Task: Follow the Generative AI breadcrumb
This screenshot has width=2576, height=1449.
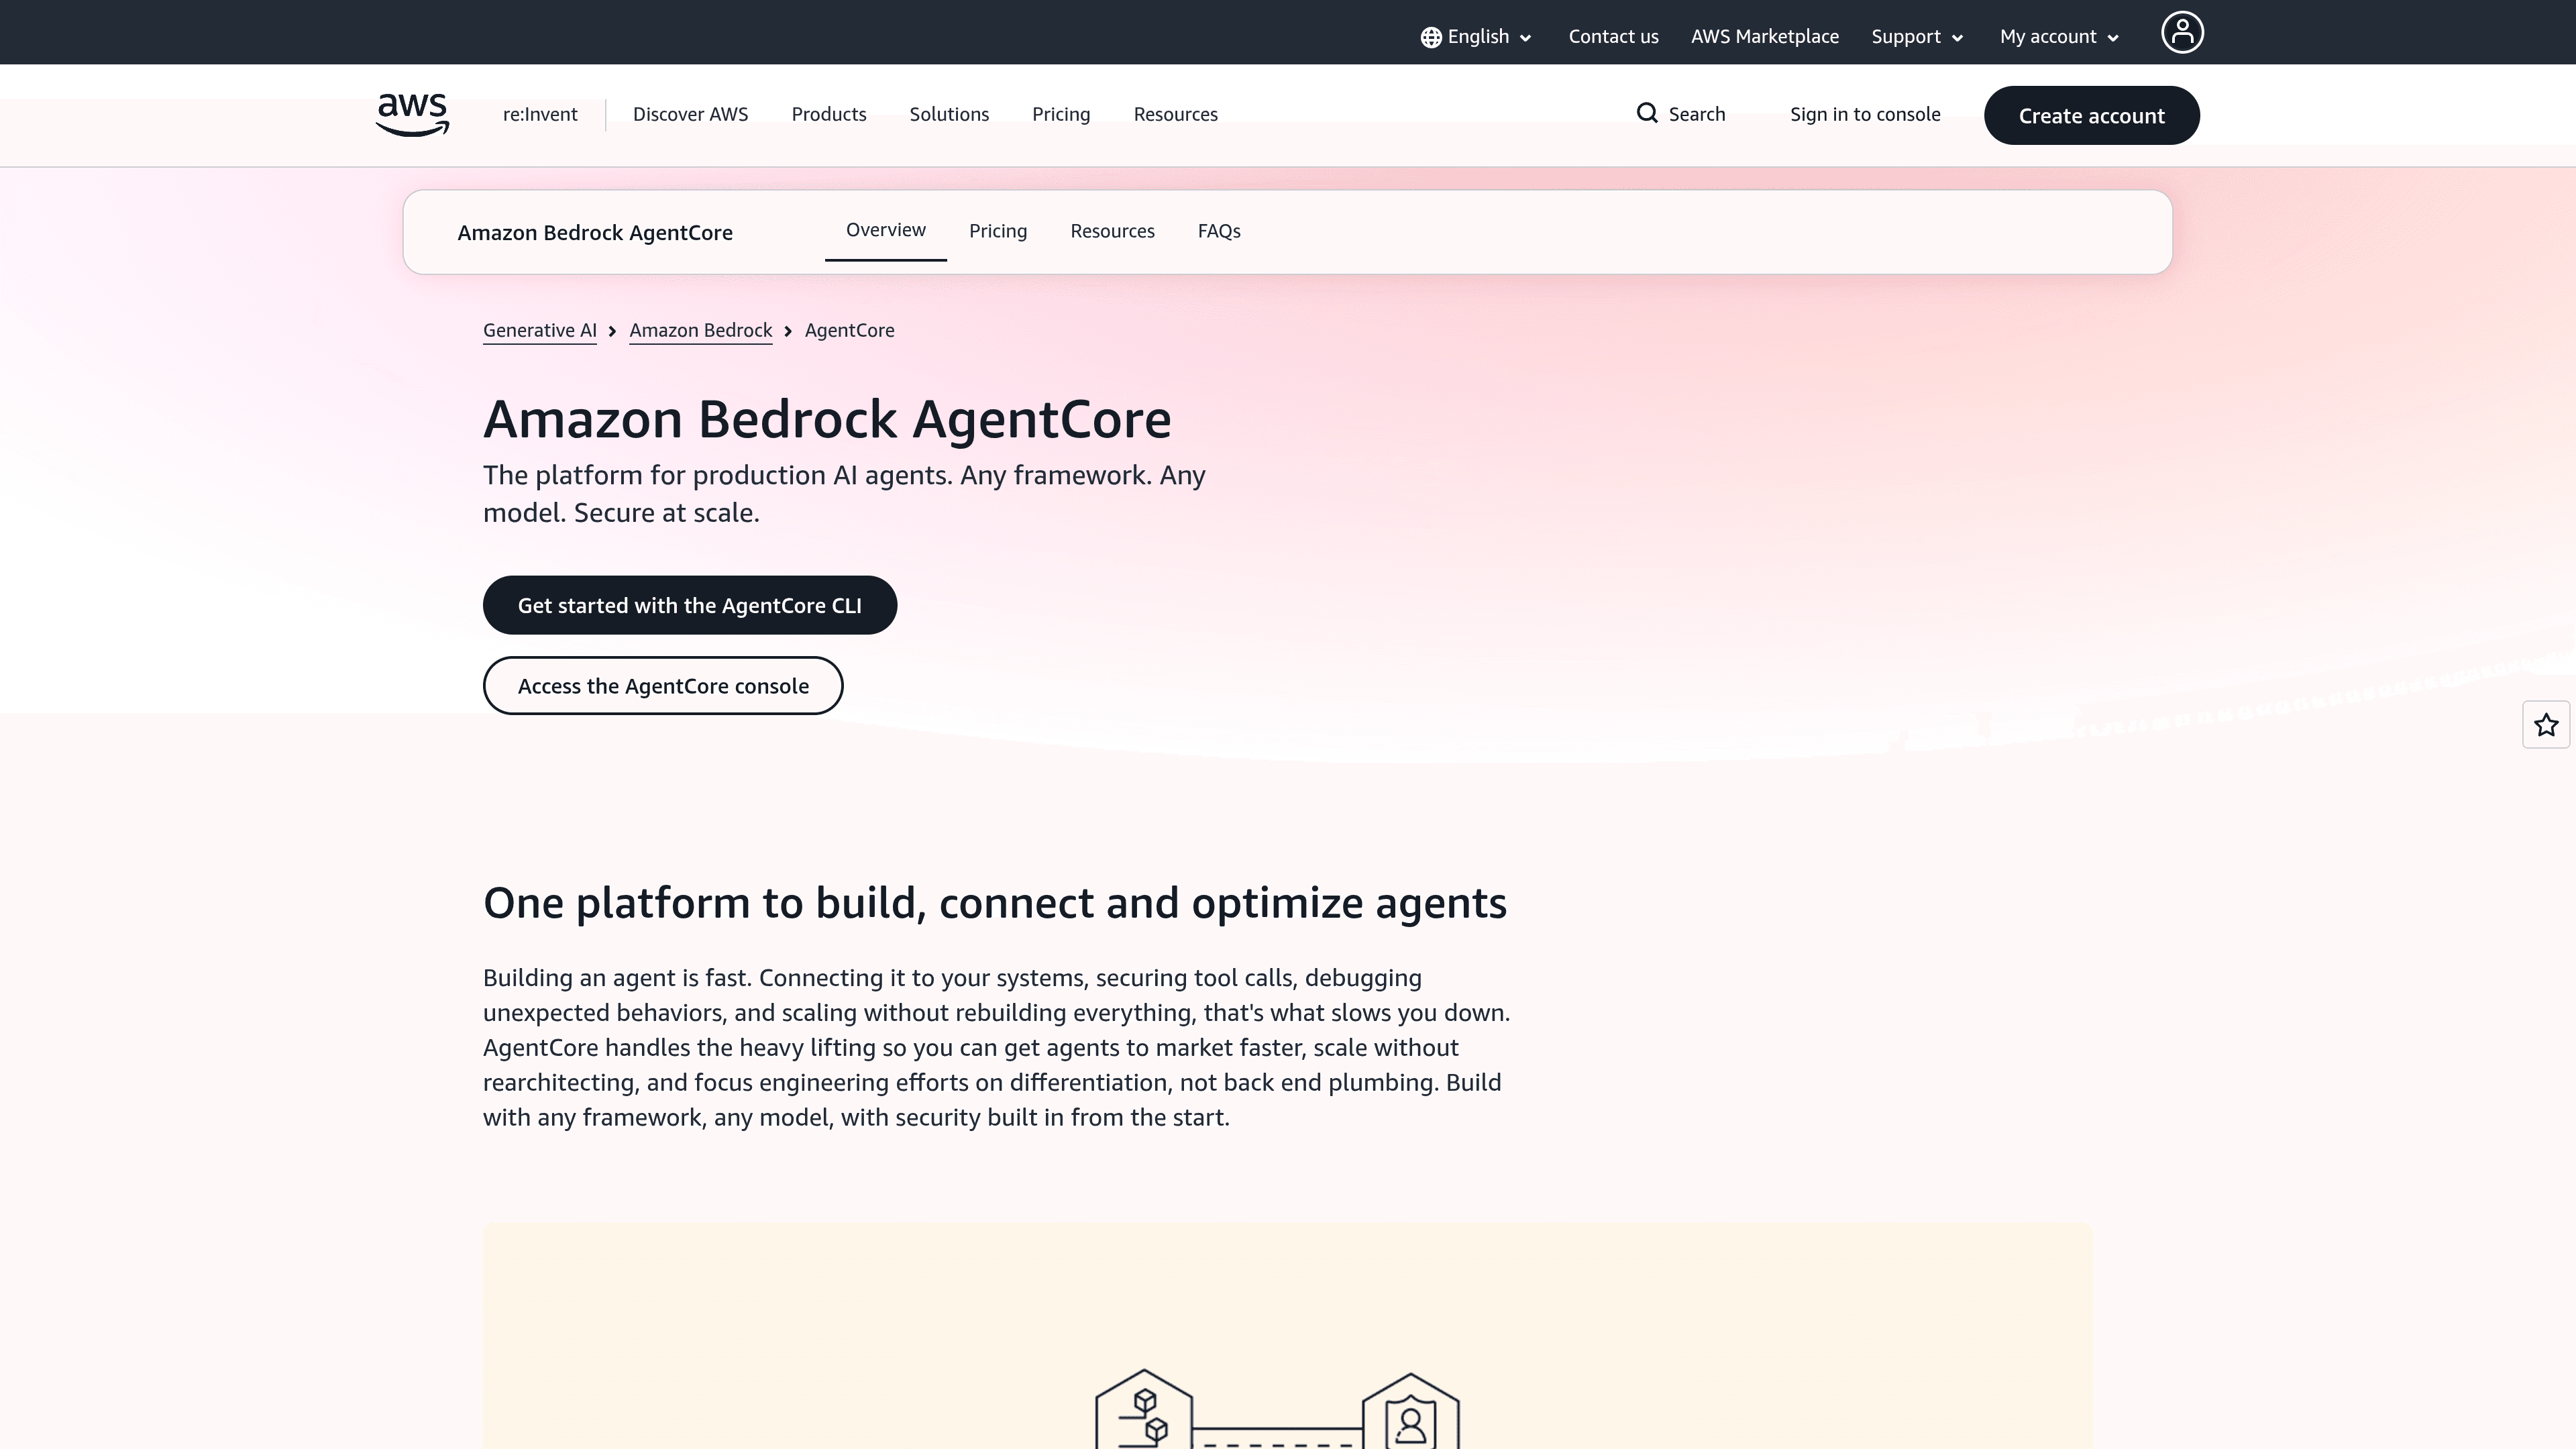Action: [x=539, y=331]
